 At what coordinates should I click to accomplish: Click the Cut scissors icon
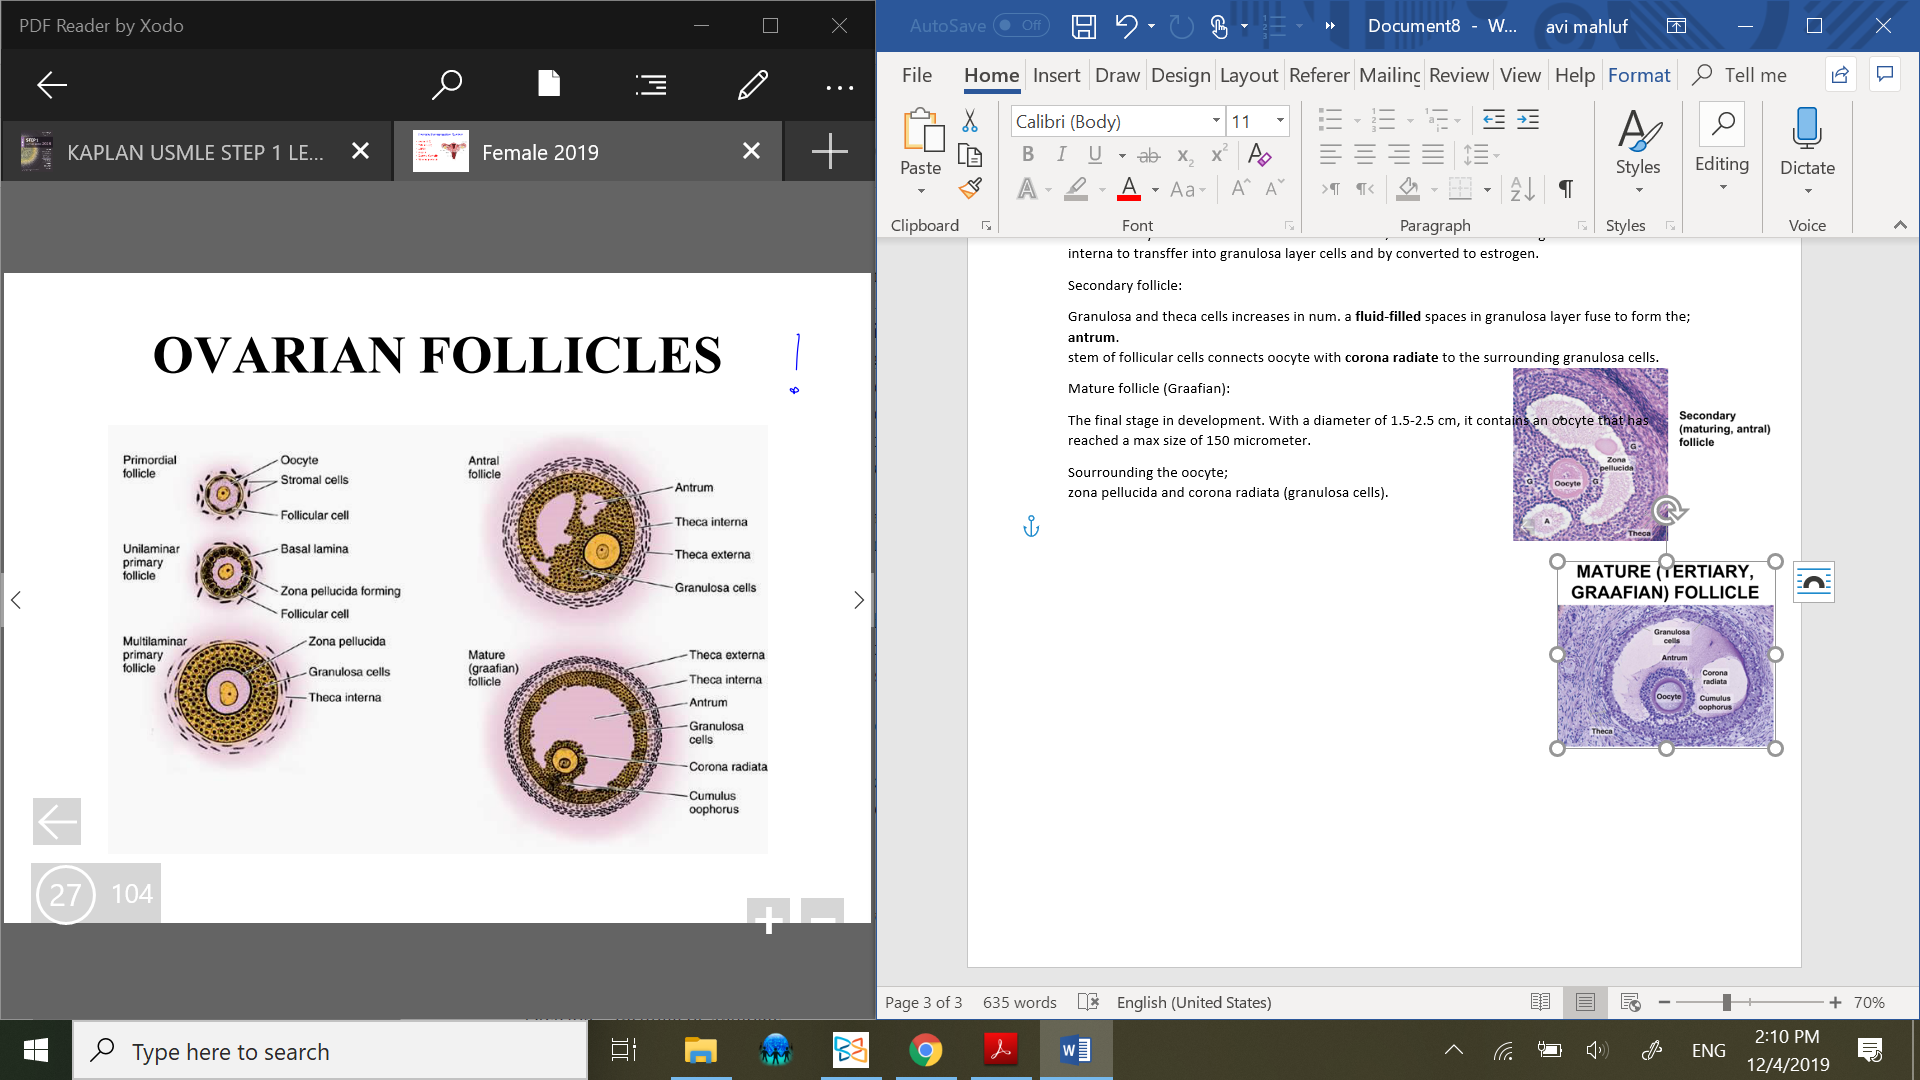coord(969,121)
